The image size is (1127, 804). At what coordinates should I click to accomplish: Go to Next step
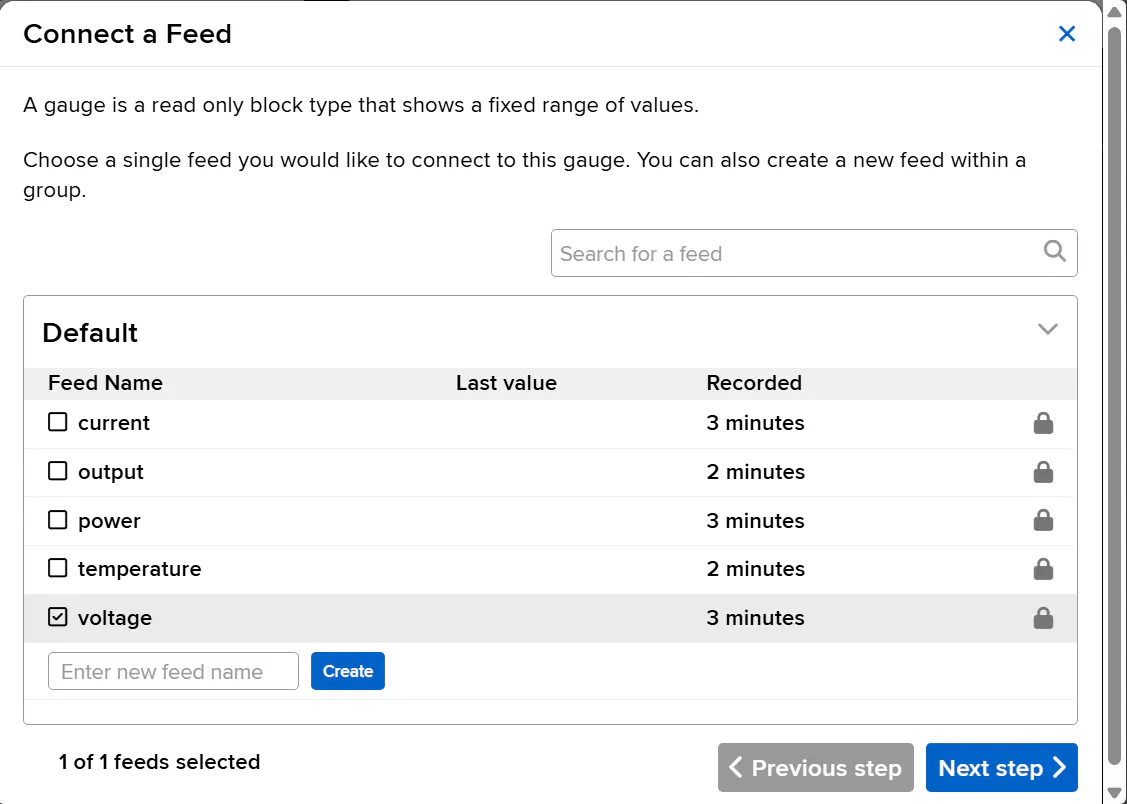(1001, 767)
